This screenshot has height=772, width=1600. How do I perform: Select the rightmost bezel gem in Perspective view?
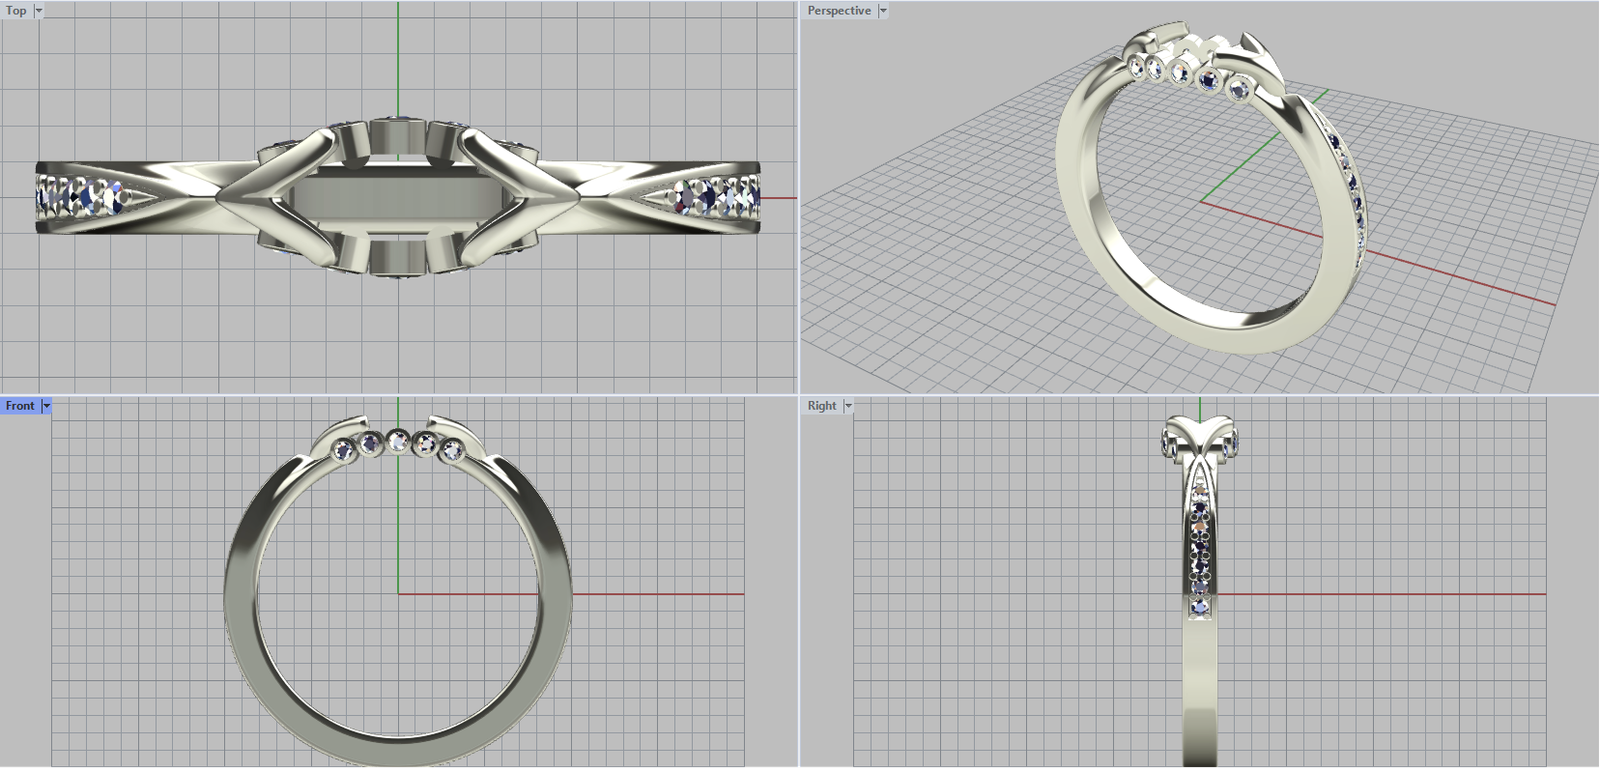(1240, 91)
